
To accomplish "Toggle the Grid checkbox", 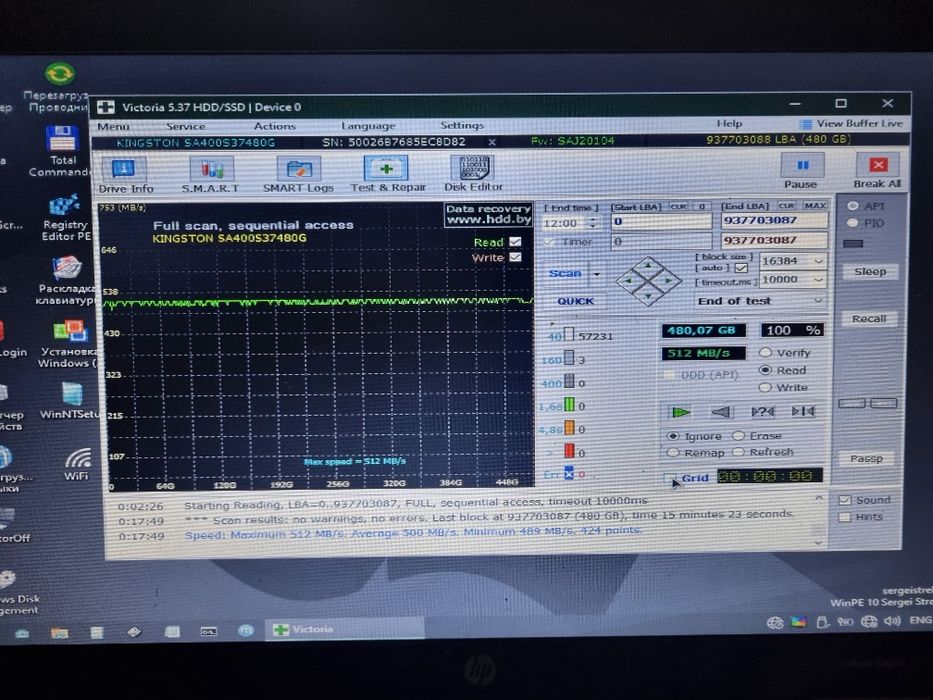I will coord(670,478).
